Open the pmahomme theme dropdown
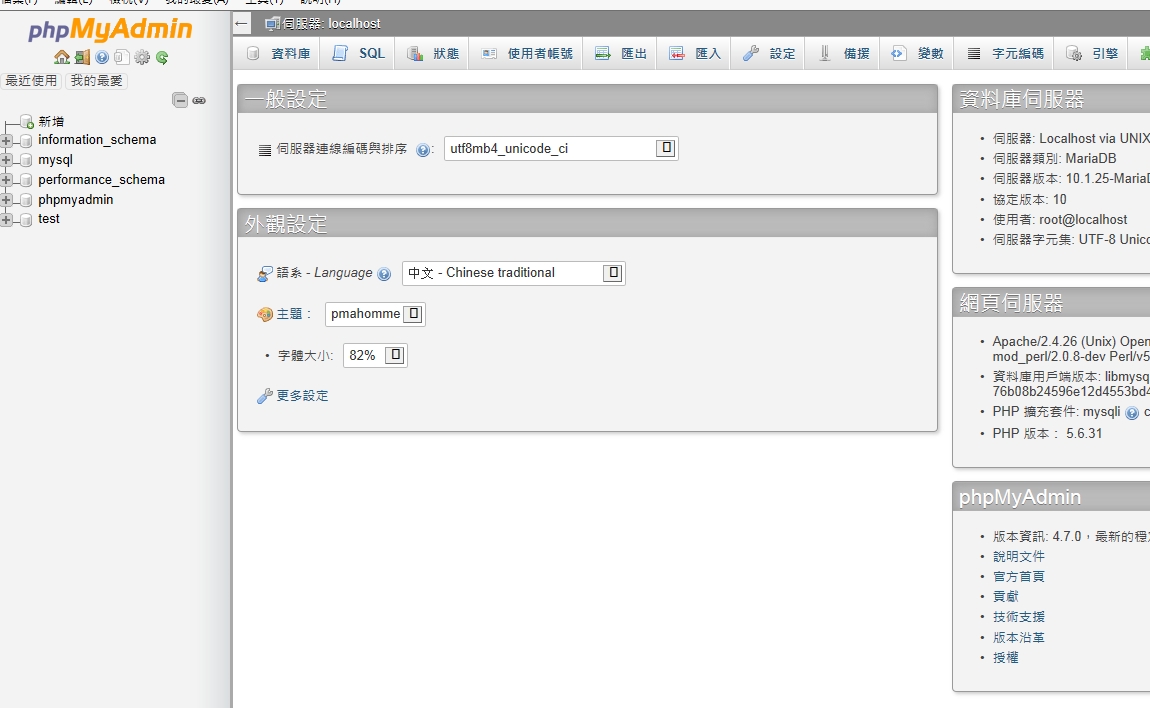 pyautogui.click(x=375, y=314)
